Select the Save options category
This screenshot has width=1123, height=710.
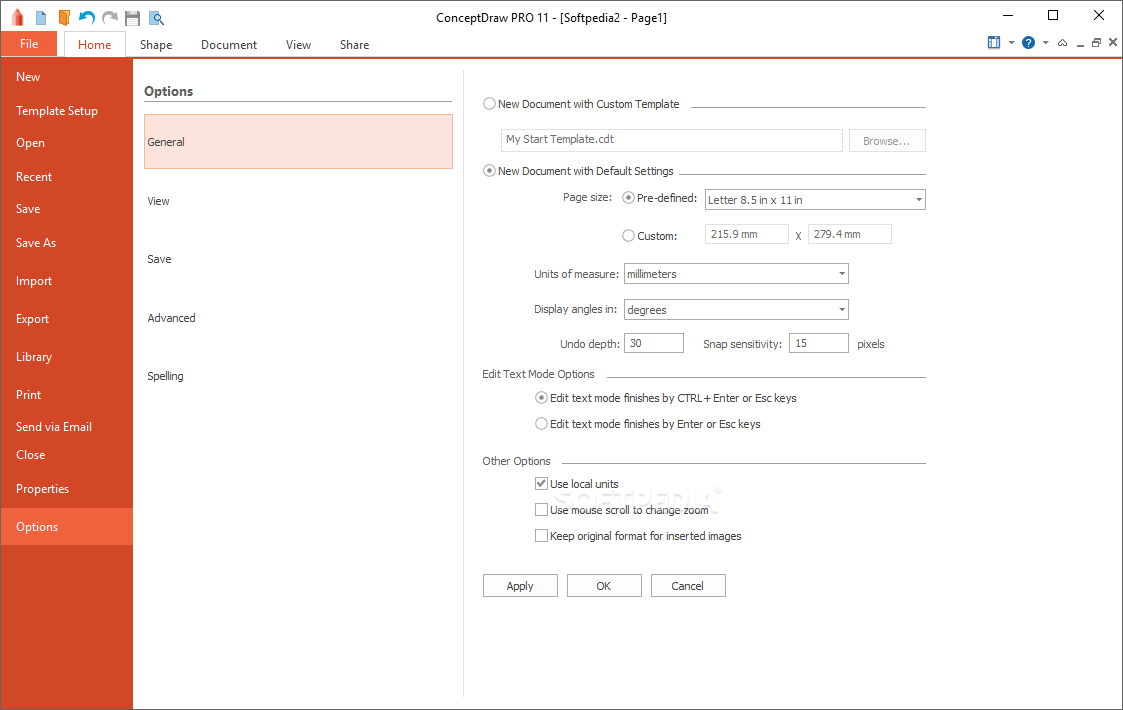coord(298,259)
